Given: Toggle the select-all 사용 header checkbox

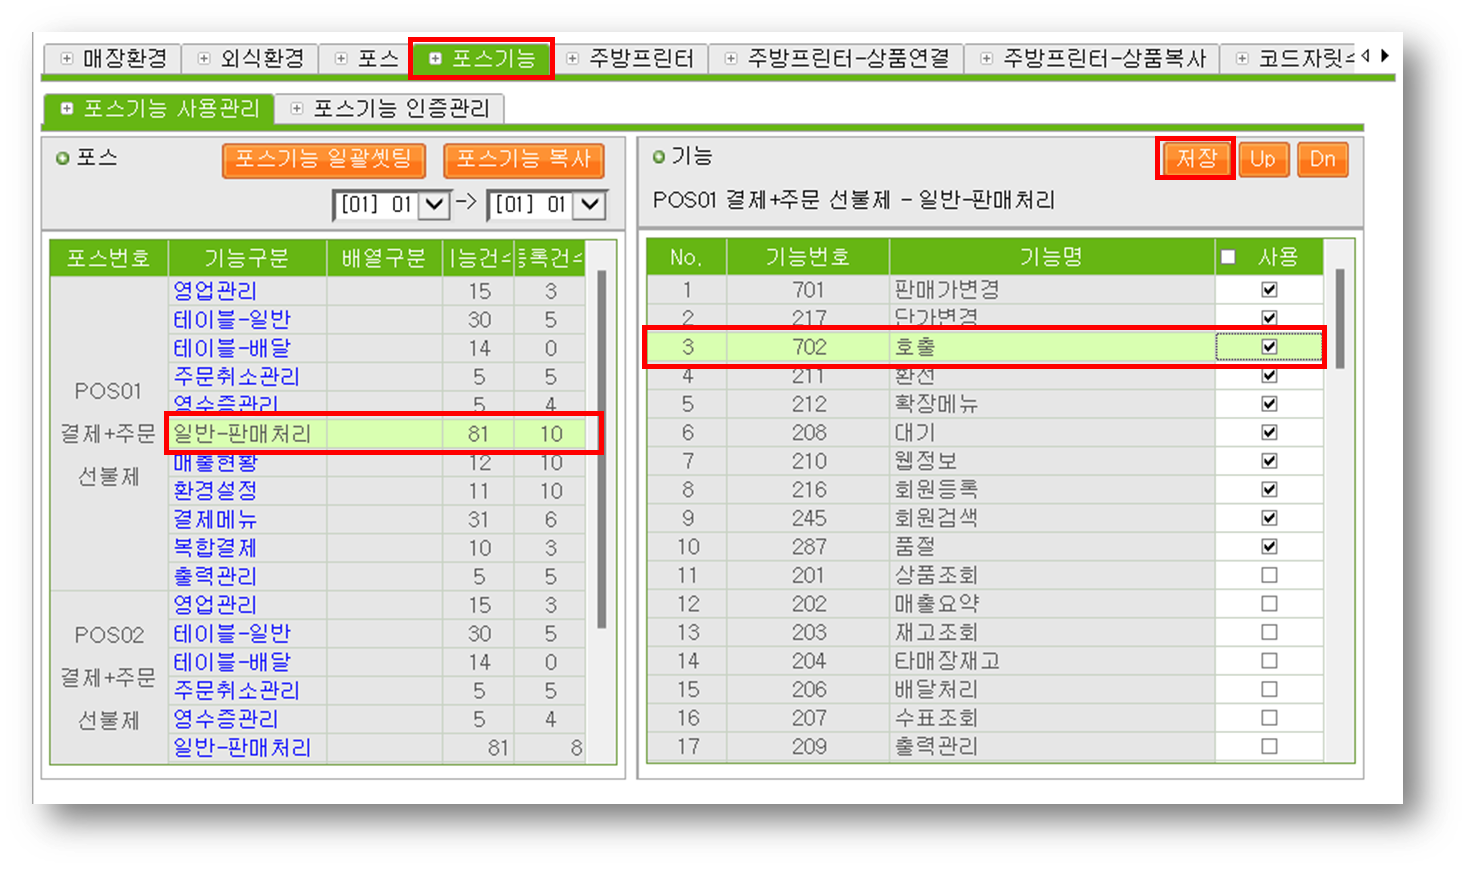Looking at the screenshot, I should (x=1228, y=257).
